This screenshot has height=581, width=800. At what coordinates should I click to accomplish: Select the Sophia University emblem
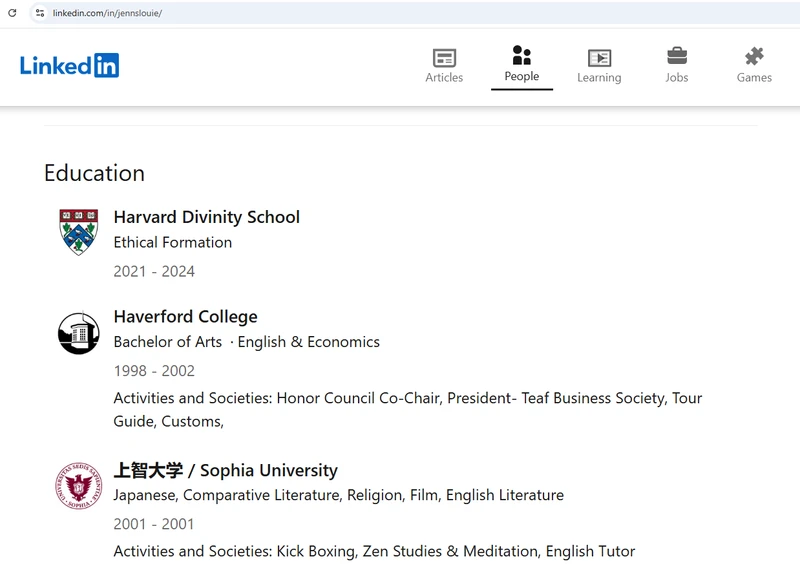[x=78, y=486]
